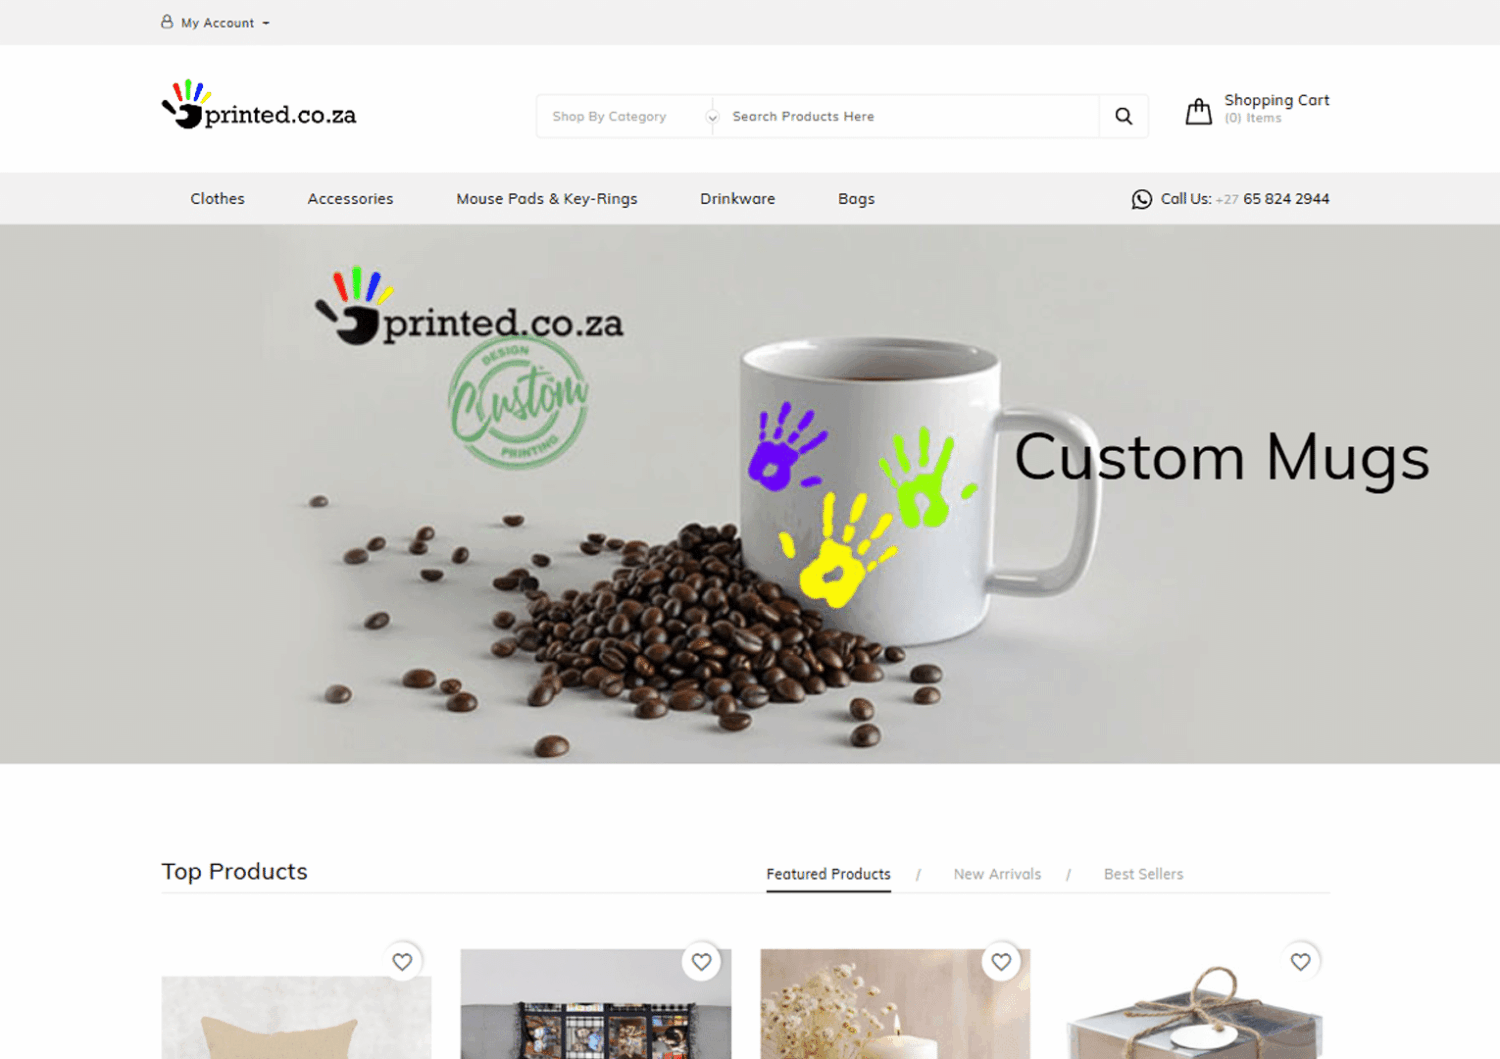Add gift box product to wishlist

click(1300, 961)
